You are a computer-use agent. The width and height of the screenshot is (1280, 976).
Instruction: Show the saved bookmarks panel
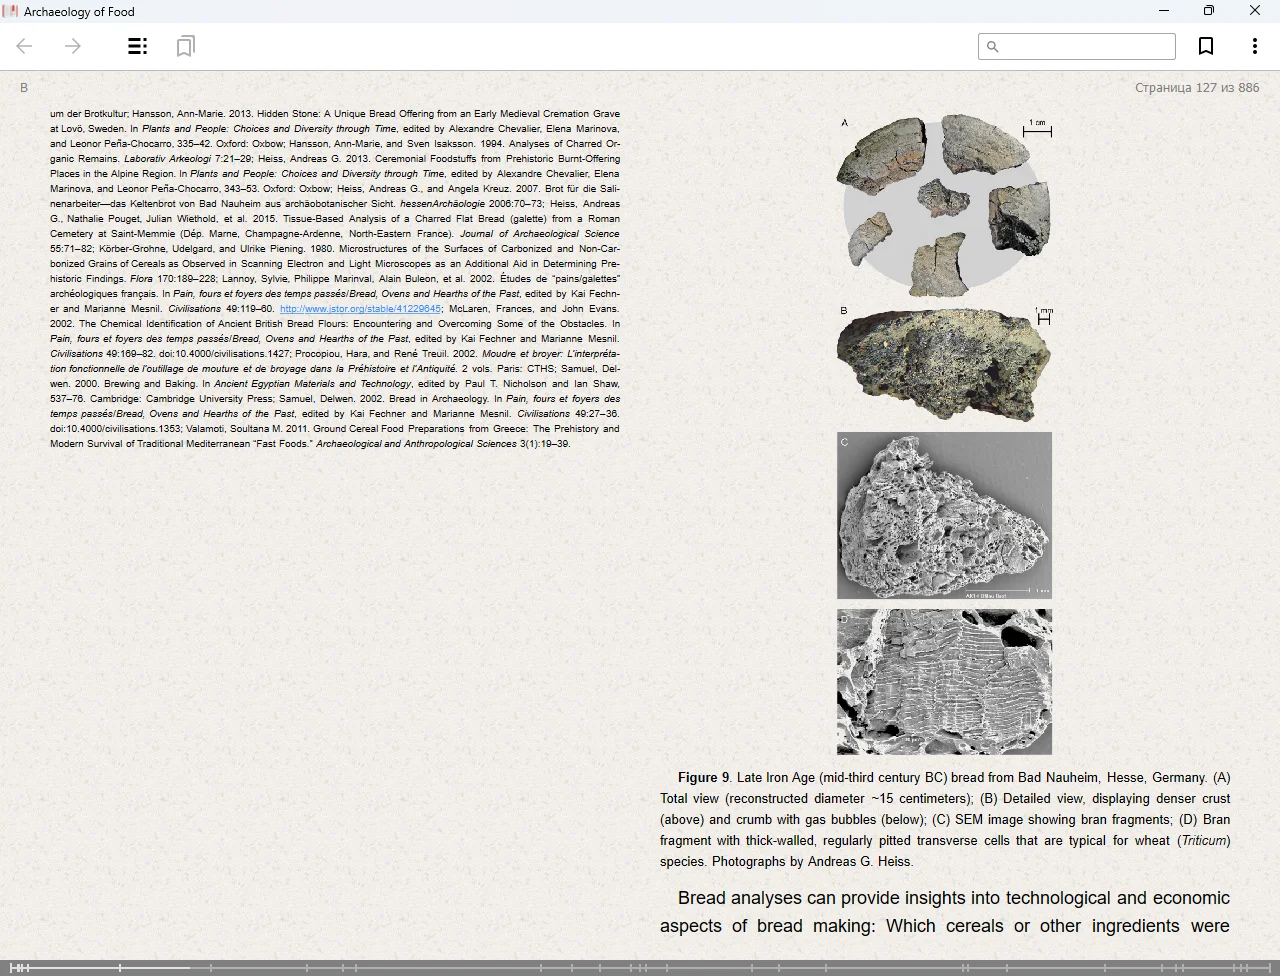[185, 46]
